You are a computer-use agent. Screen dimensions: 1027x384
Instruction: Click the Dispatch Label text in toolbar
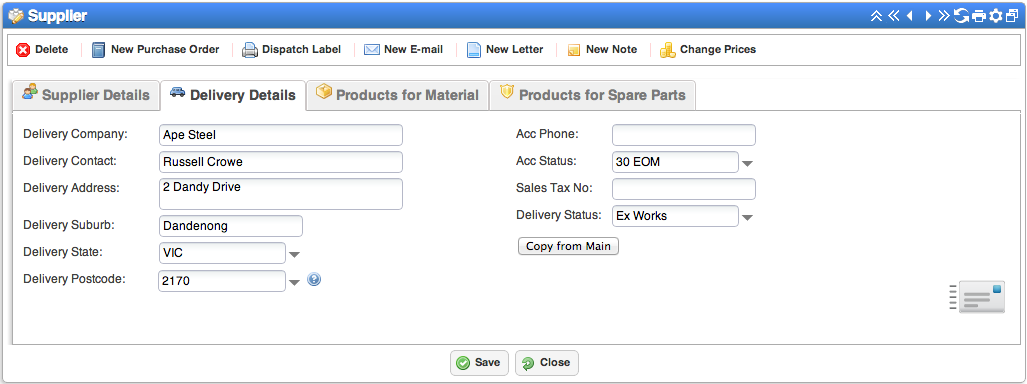click(x=301, y=50)
